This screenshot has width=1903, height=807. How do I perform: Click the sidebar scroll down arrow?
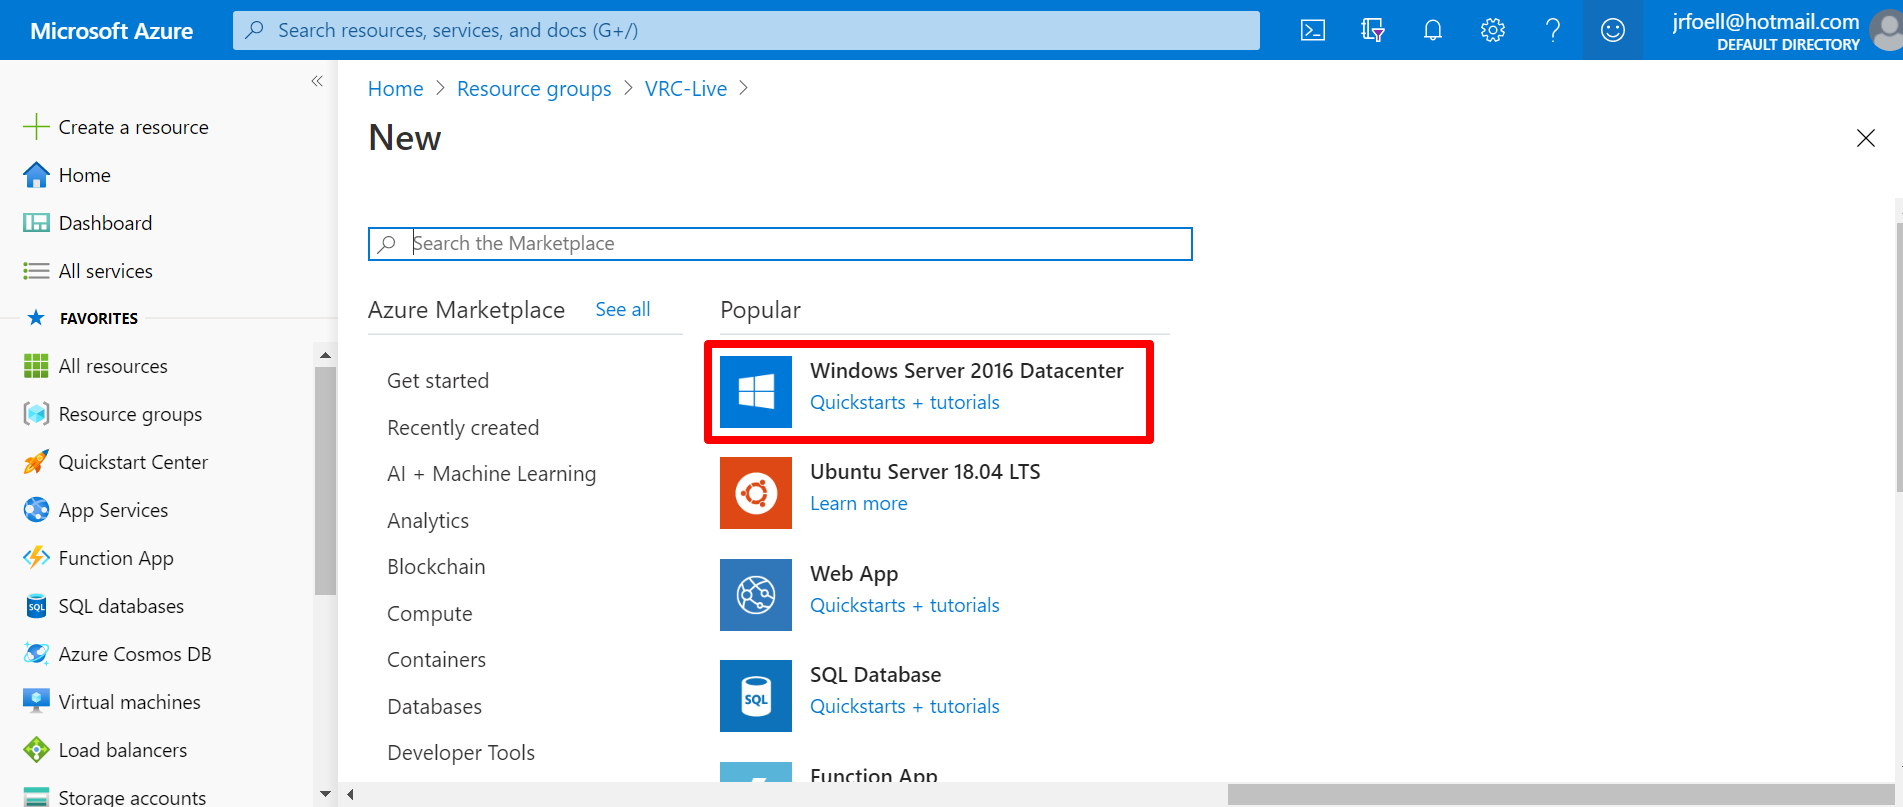pos(325,794)
